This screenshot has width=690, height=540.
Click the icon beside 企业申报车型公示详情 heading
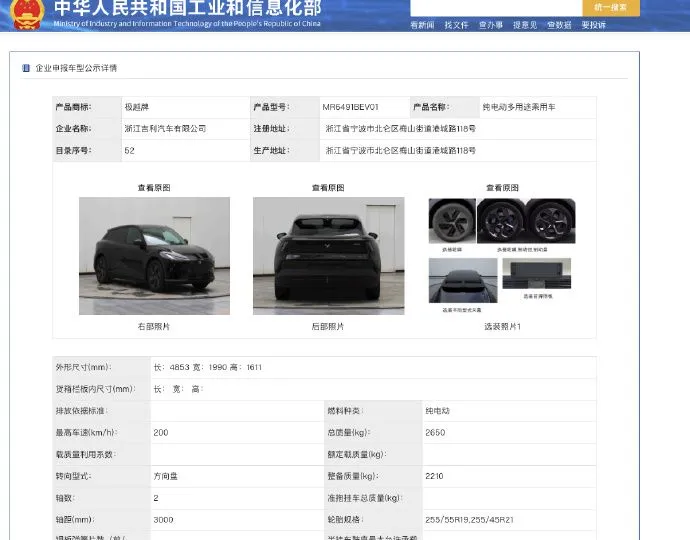26,68
